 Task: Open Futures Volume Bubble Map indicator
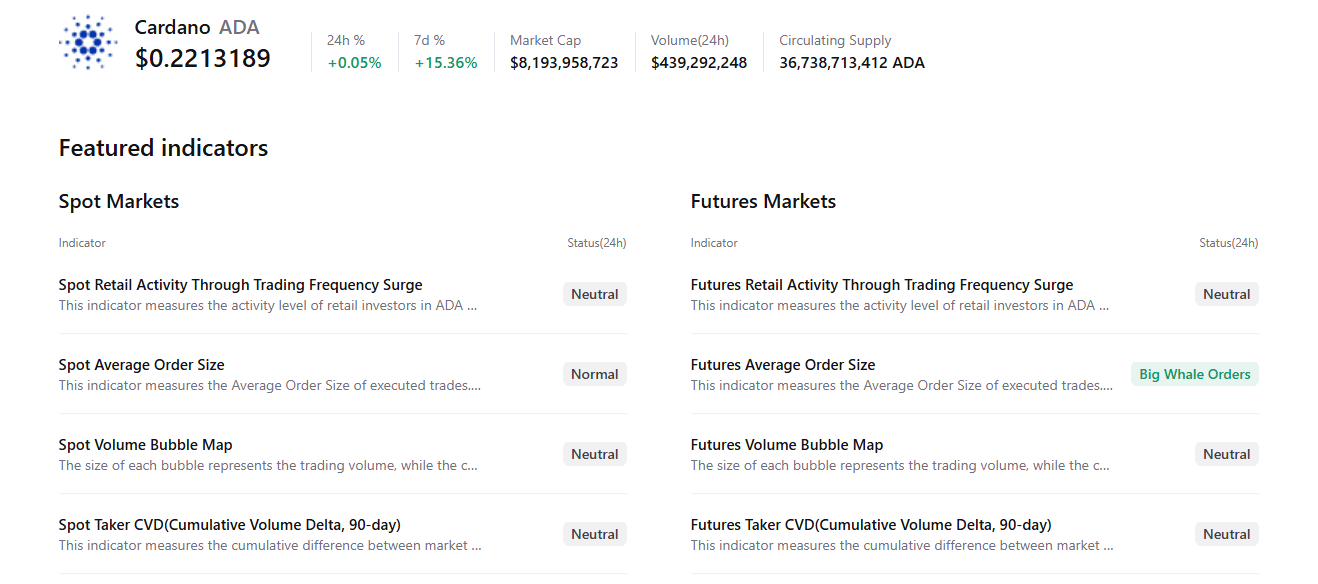tap(787, 445)
